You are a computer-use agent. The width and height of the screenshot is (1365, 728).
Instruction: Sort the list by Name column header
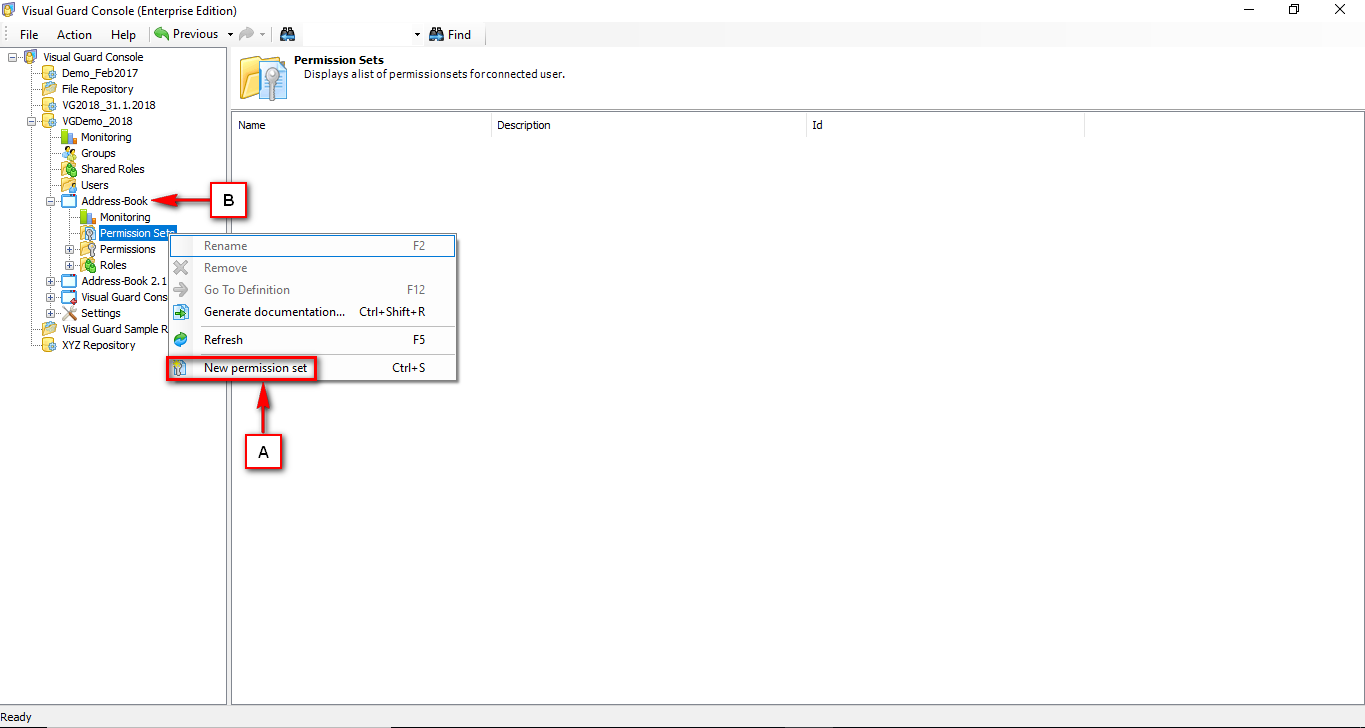coord(362,125)
